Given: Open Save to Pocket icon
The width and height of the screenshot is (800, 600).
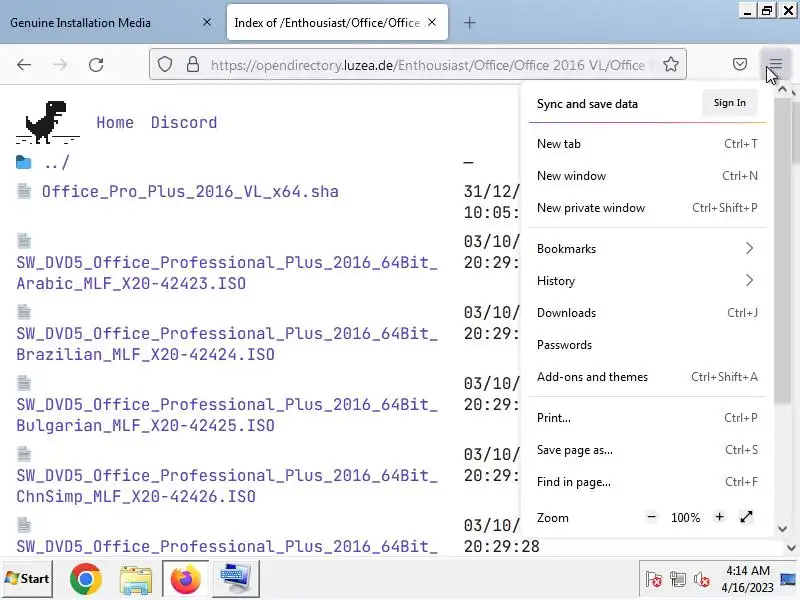Looking at the screenshot, I should [740, 64].
